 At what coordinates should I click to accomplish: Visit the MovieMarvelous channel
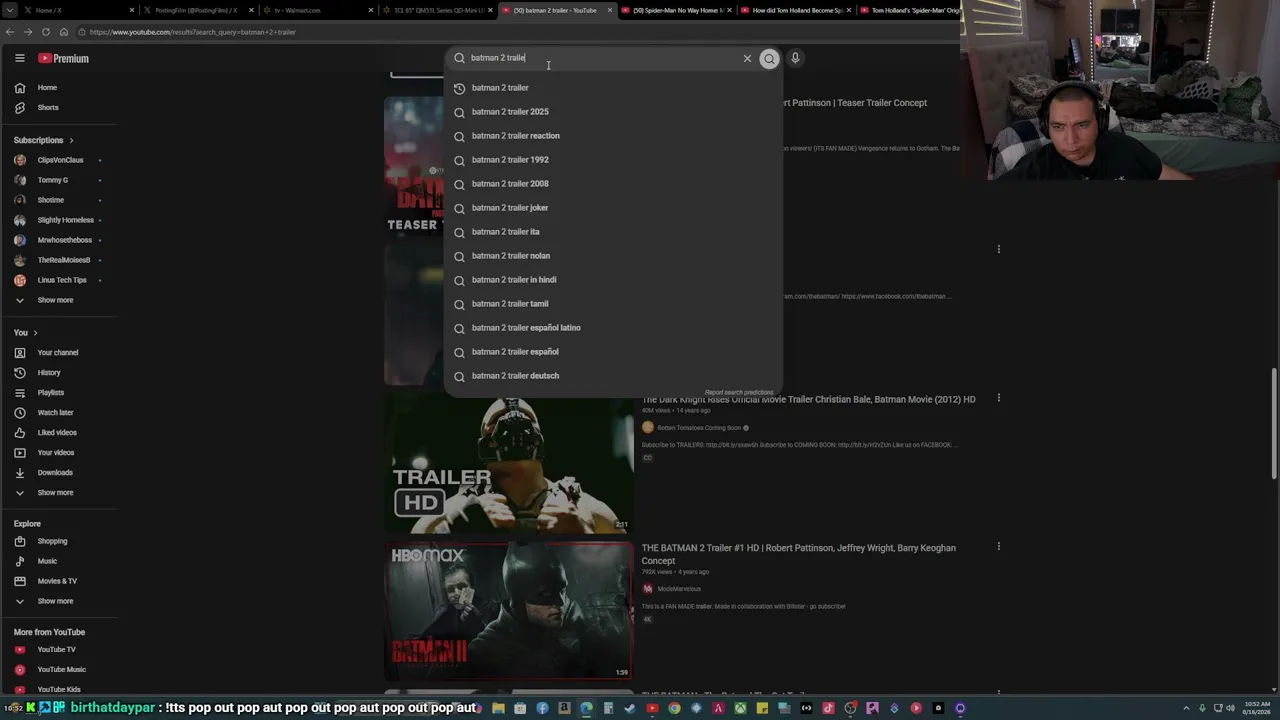(679, 589)
